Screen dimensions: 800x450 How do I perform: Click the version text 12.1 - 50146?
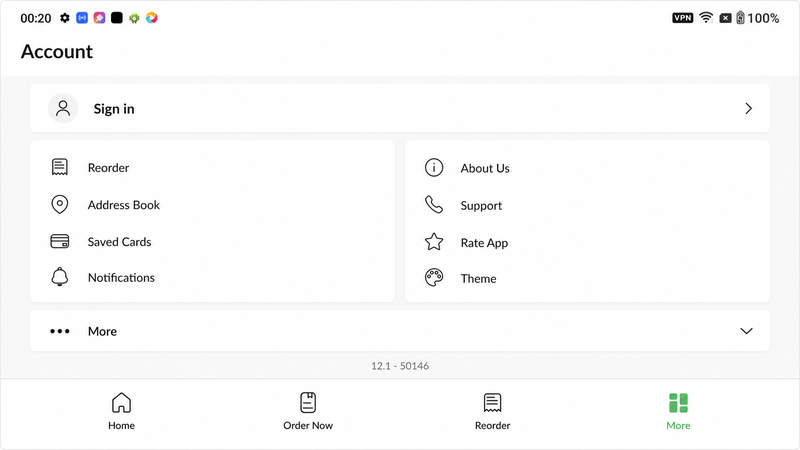coord(400,366)
